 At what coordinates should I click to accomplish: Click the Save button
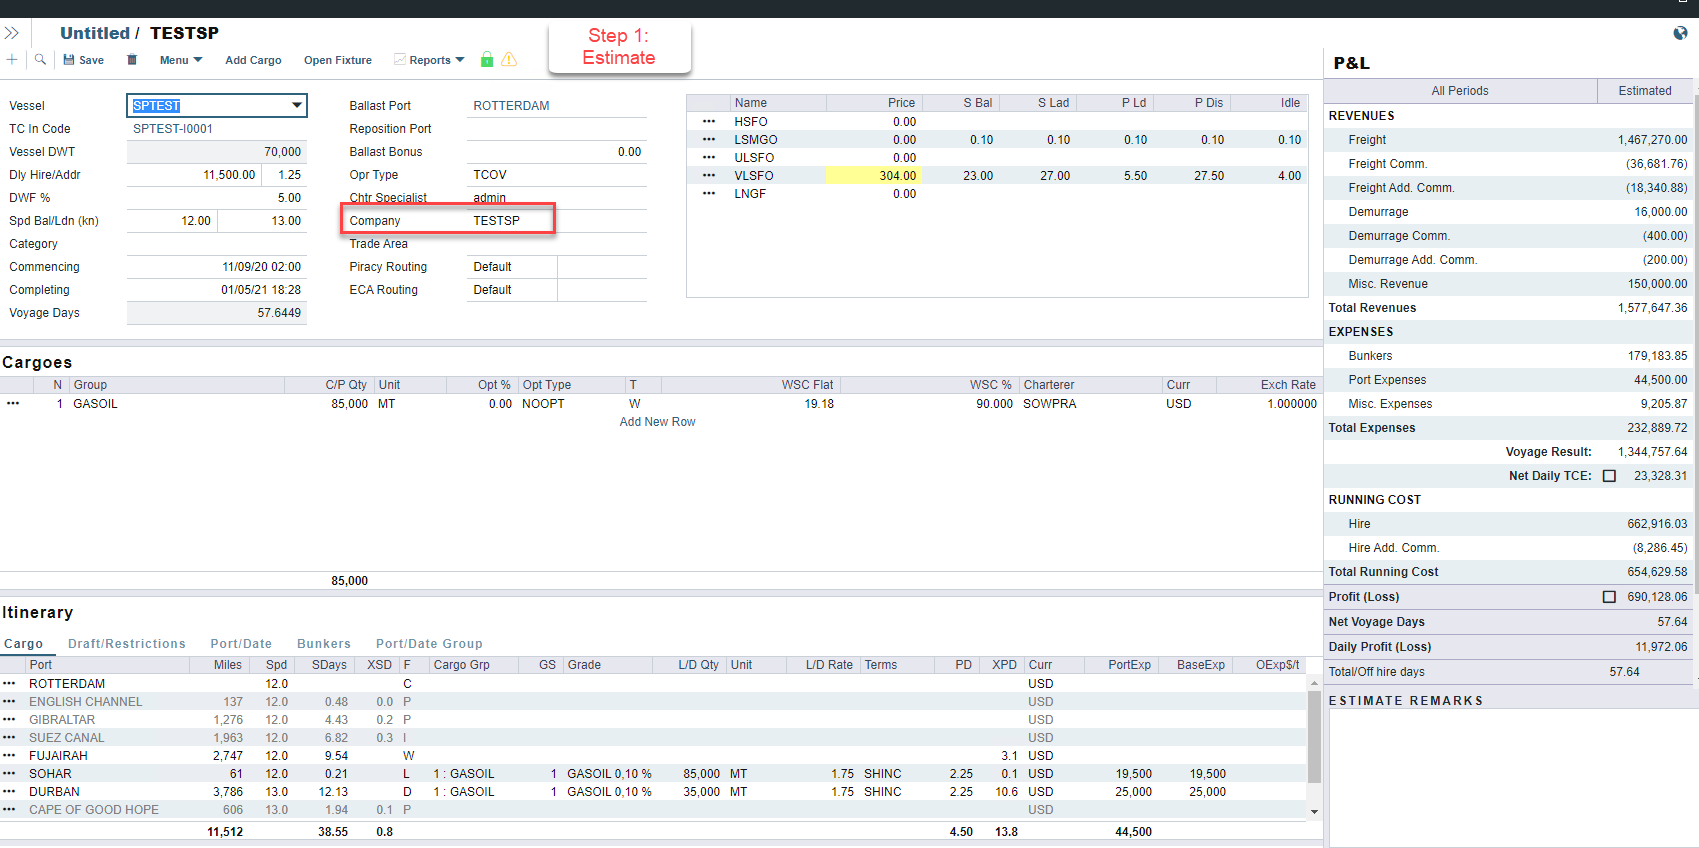point(84,60)
